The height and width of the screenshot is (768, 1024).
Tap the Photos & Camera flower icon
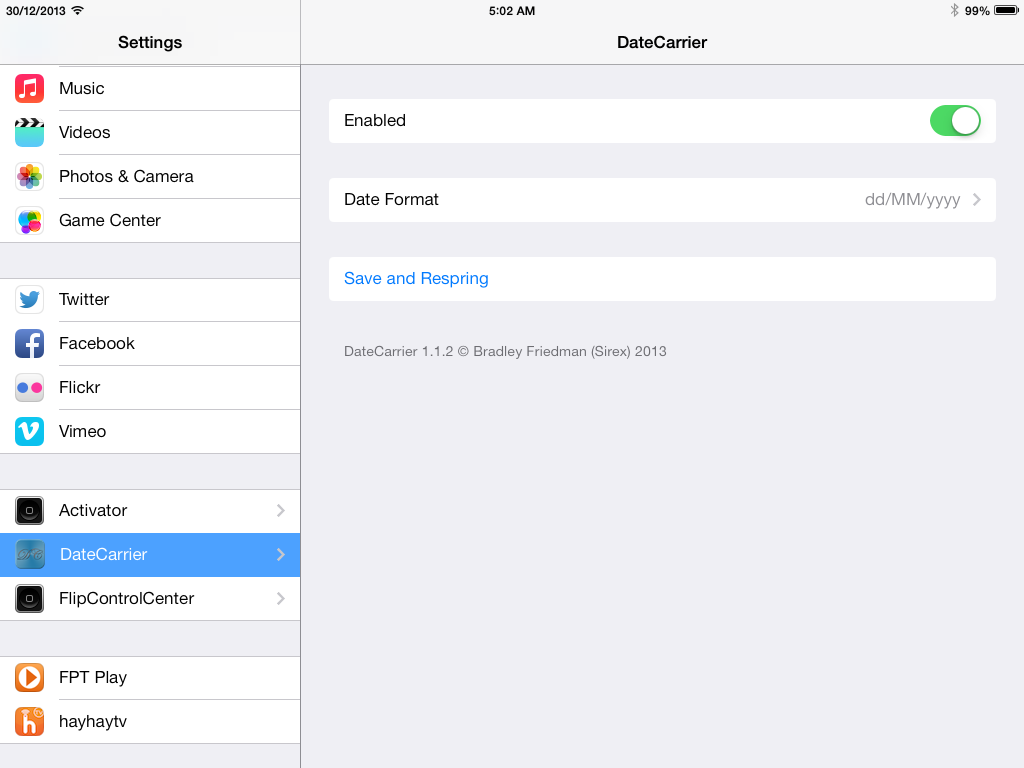29,176
